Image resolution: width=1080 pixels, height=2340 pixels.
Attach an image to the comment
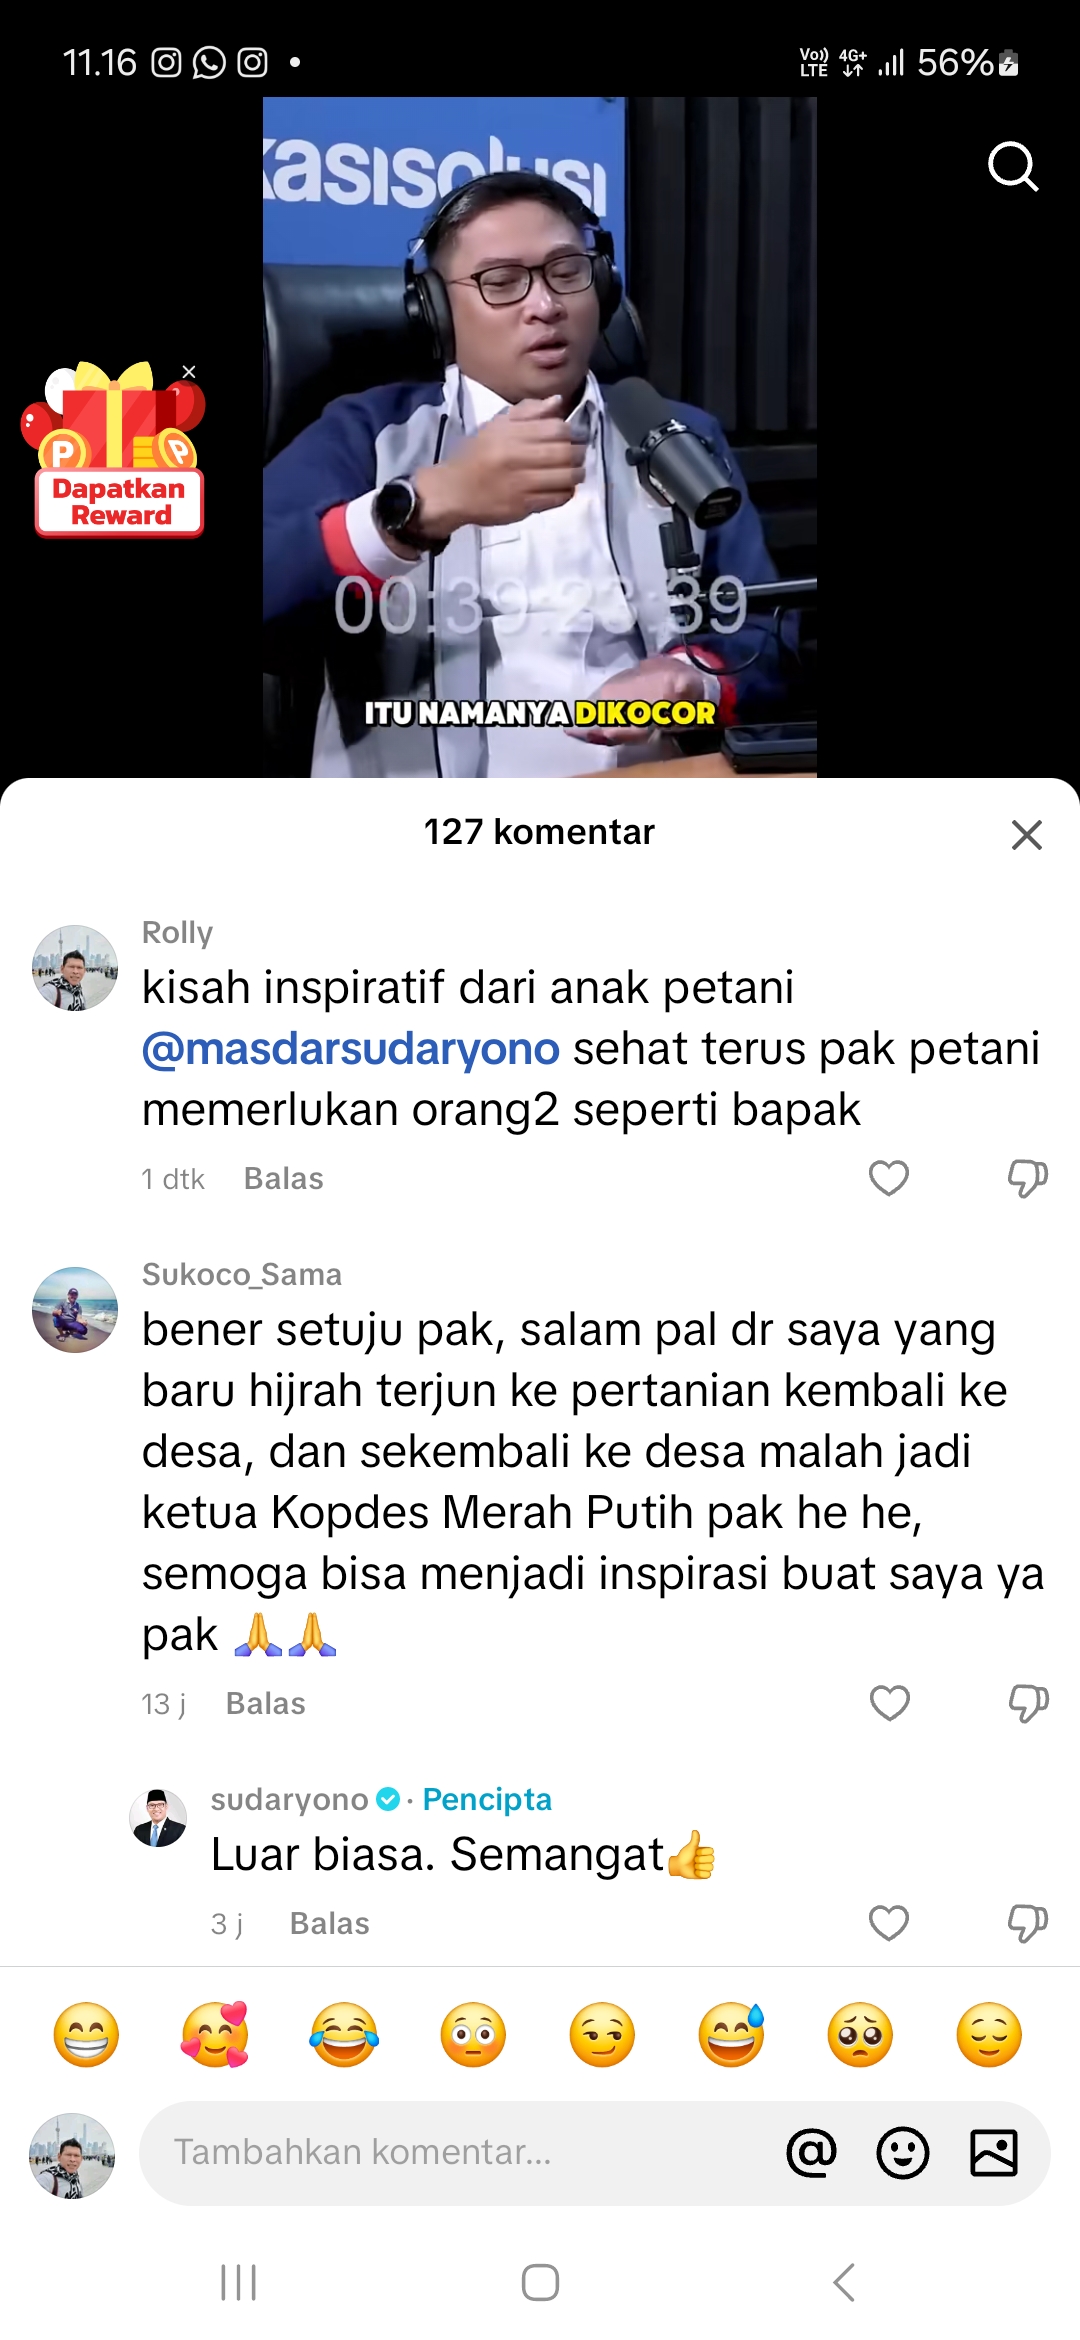pyautogui.click(x=994, y=2152)
